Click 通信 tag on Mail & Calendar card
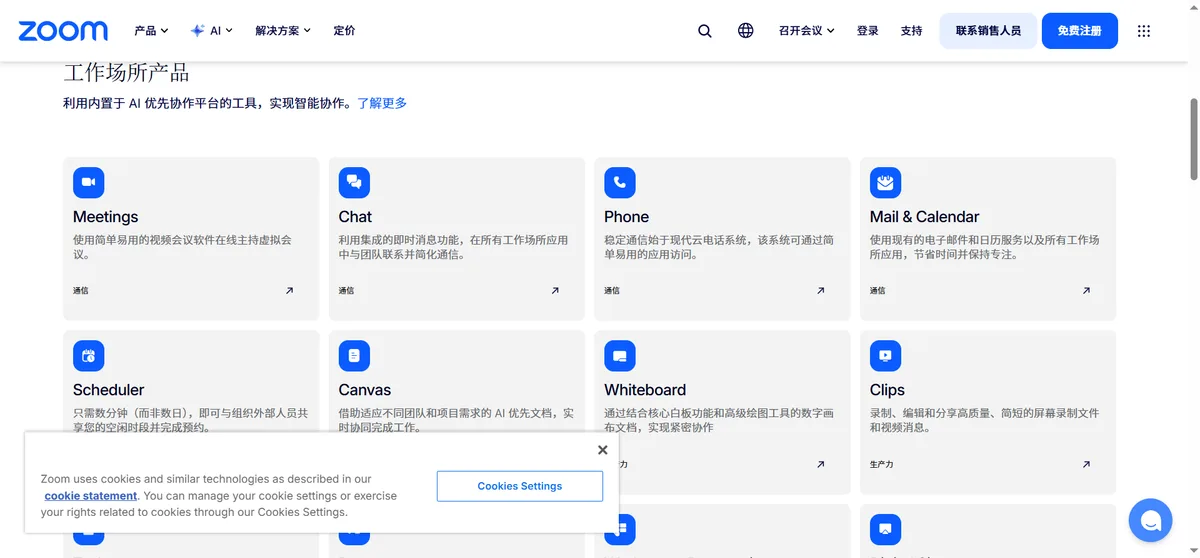Viewport: 1200px width, 558px height. [877, 291]
